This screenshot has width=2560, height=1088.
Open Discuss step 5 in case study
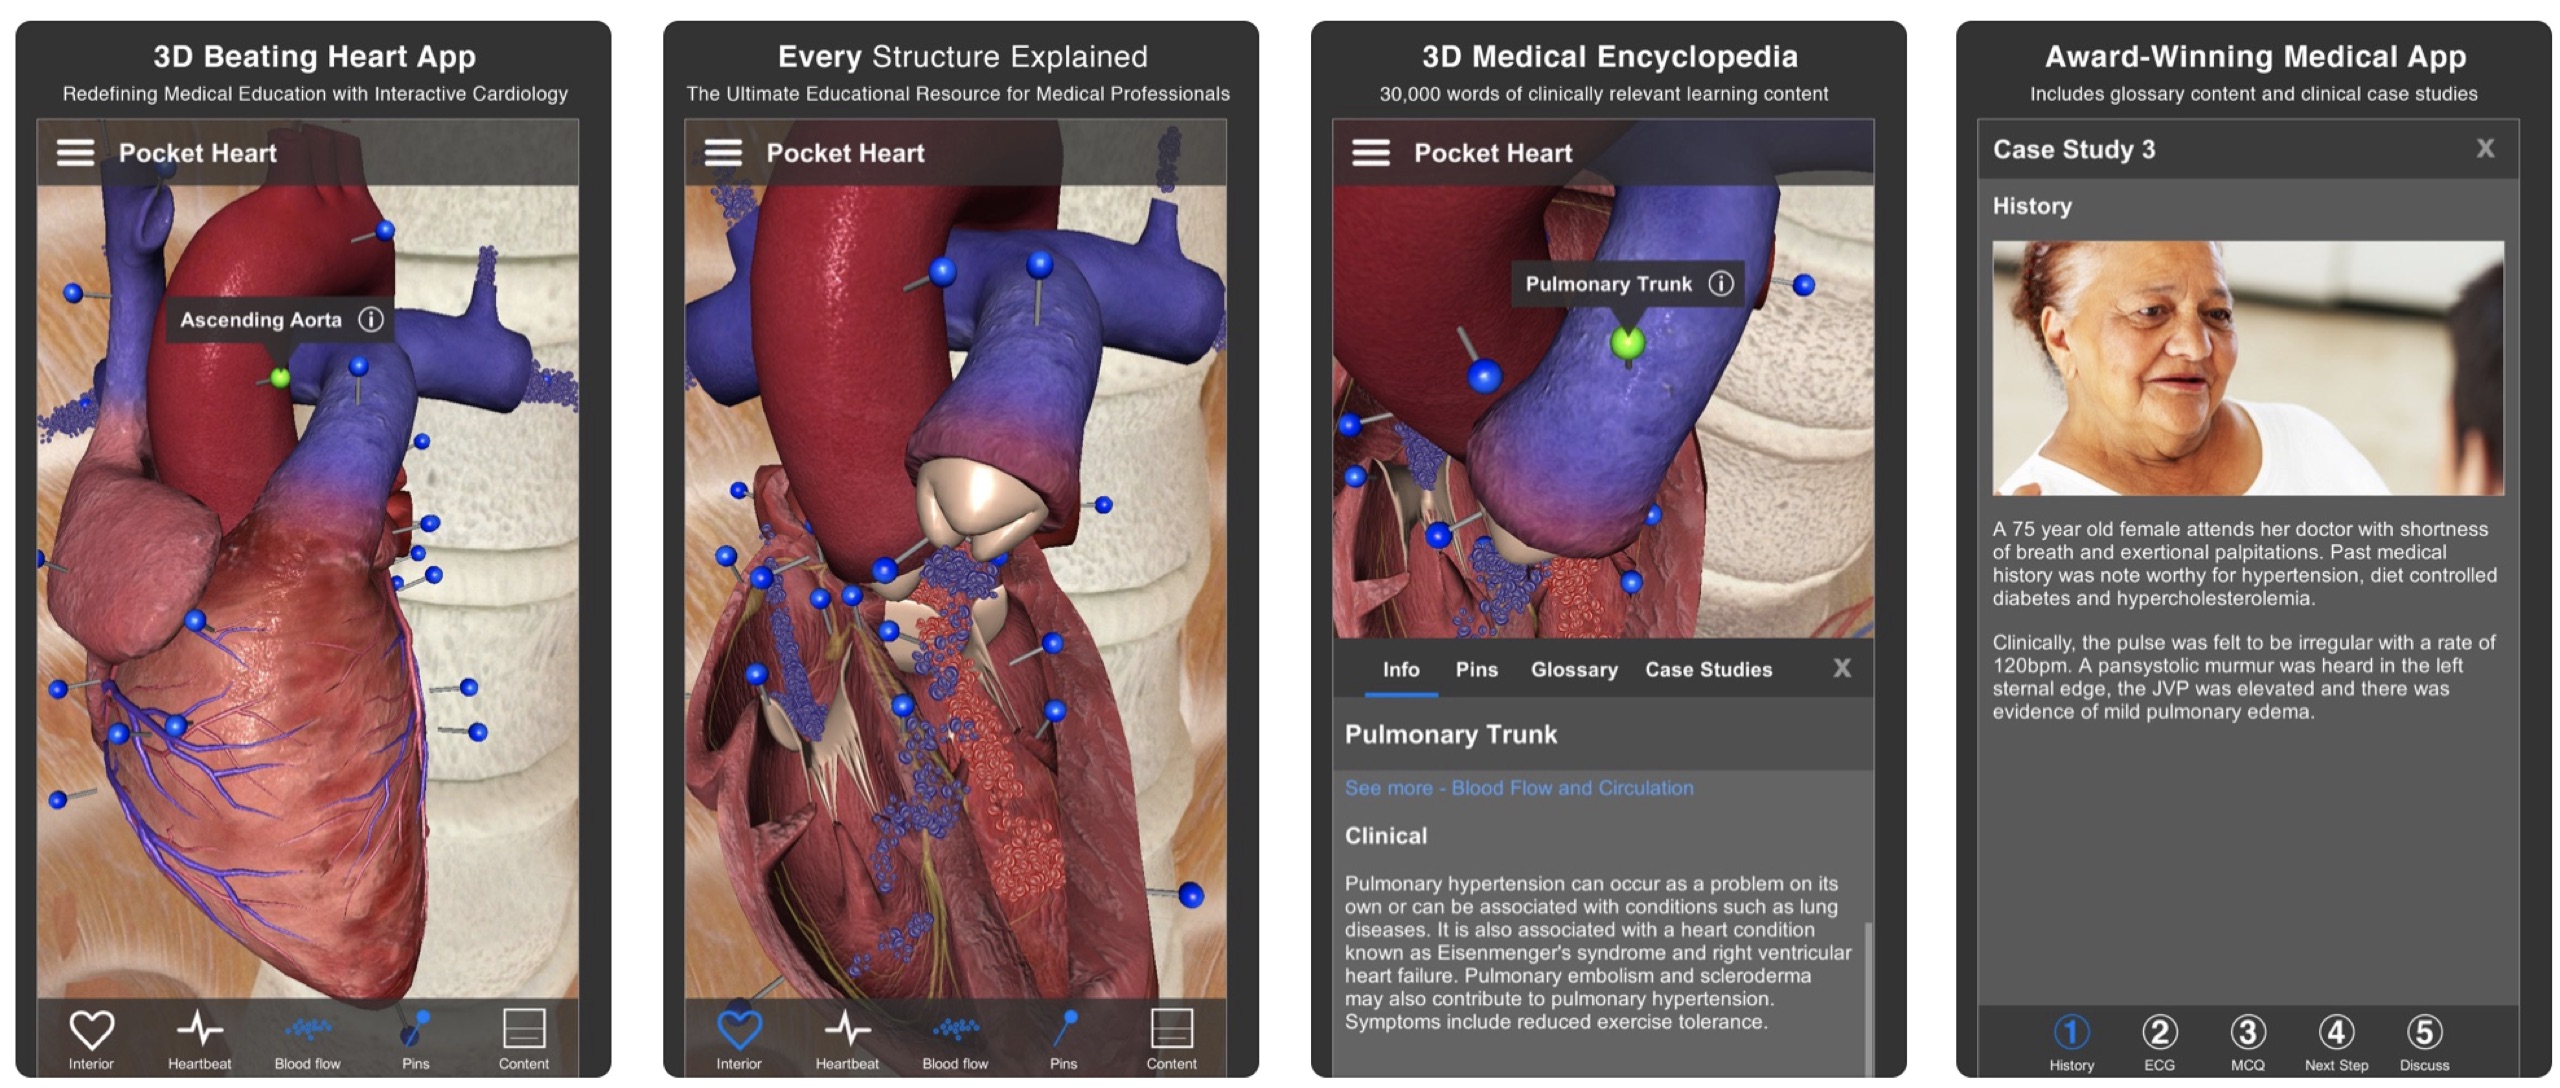point(2424,1043)
